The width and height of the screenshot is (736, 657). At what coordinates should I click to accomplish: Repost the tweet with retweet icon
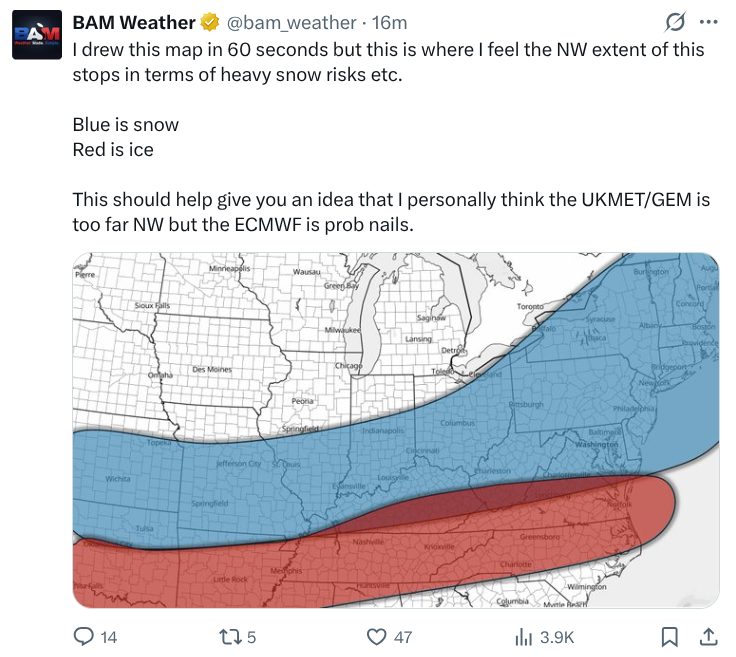[x=231, y=636]
